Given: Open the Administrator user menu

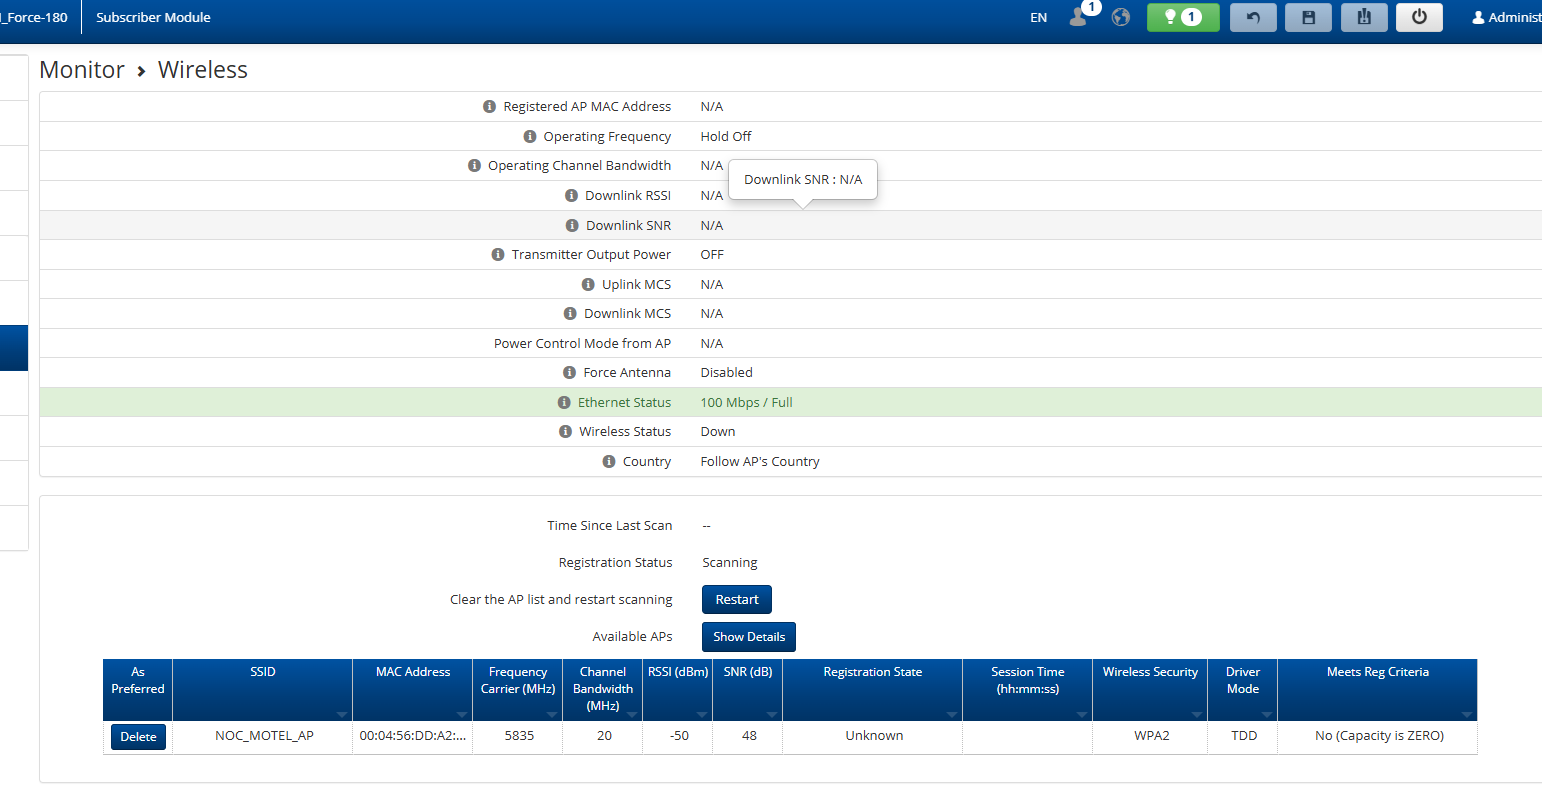Looking at the screenshot, I should coord(1507,18).
